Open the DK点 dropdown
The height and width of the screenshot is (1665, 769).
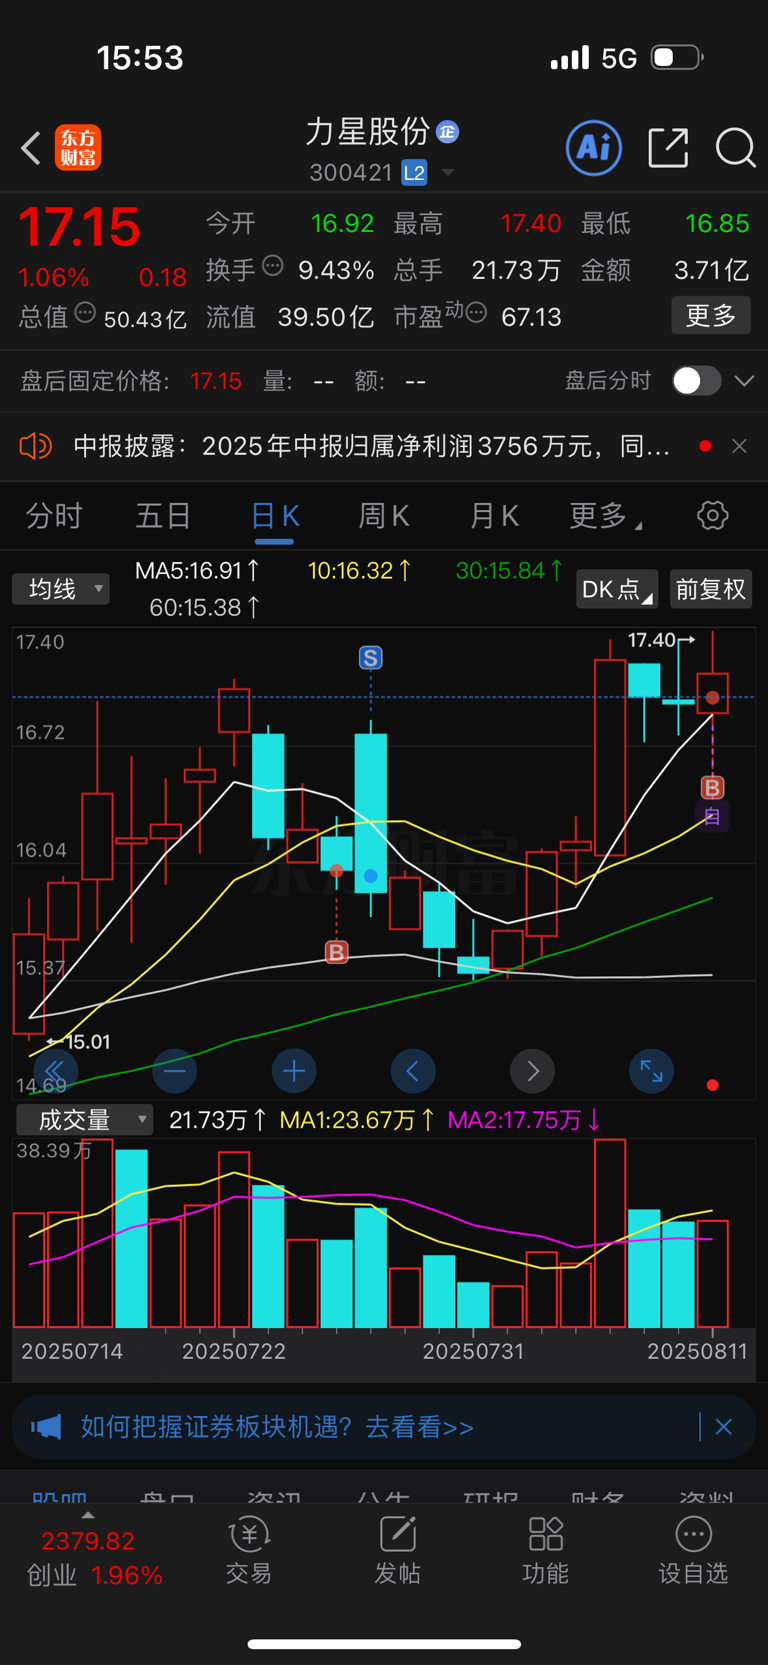click(x=618, y=590)
